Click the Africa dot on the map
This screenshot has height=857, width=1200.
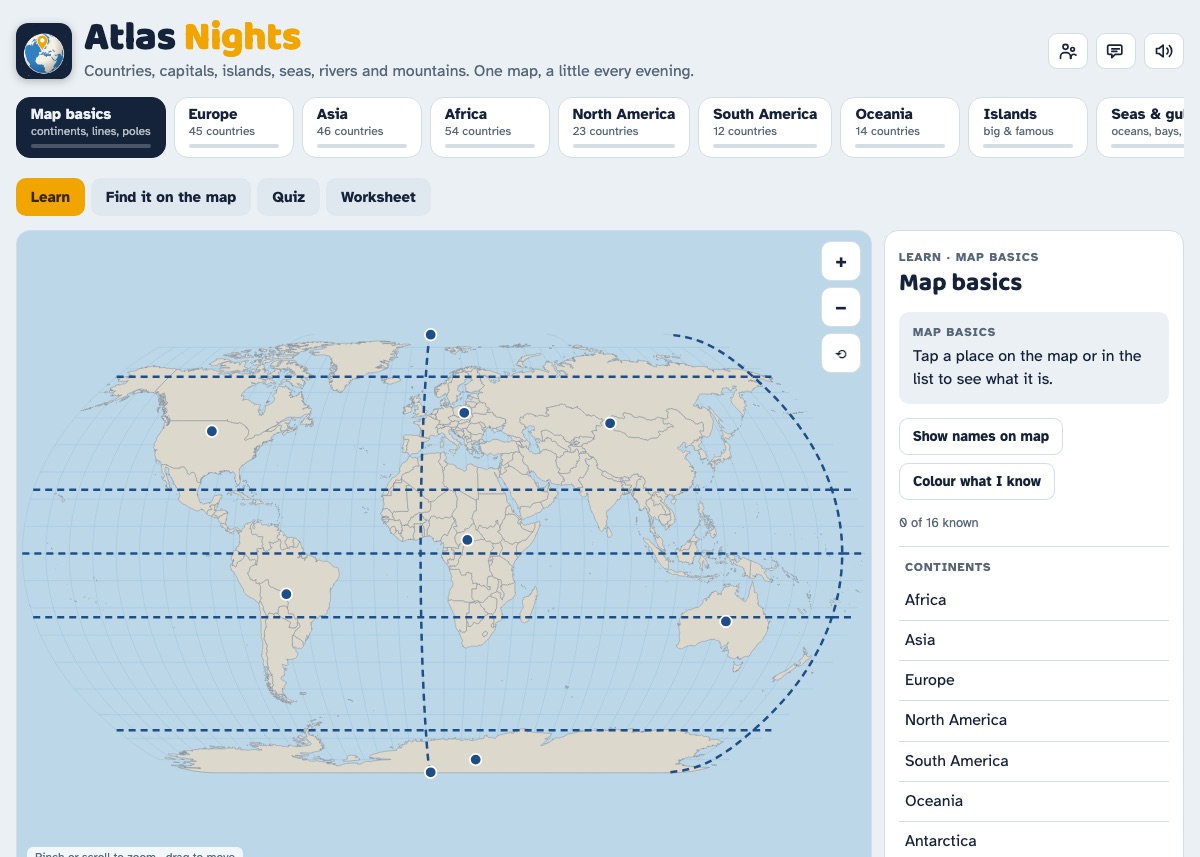pyautogui.click(x=467, y=540)
